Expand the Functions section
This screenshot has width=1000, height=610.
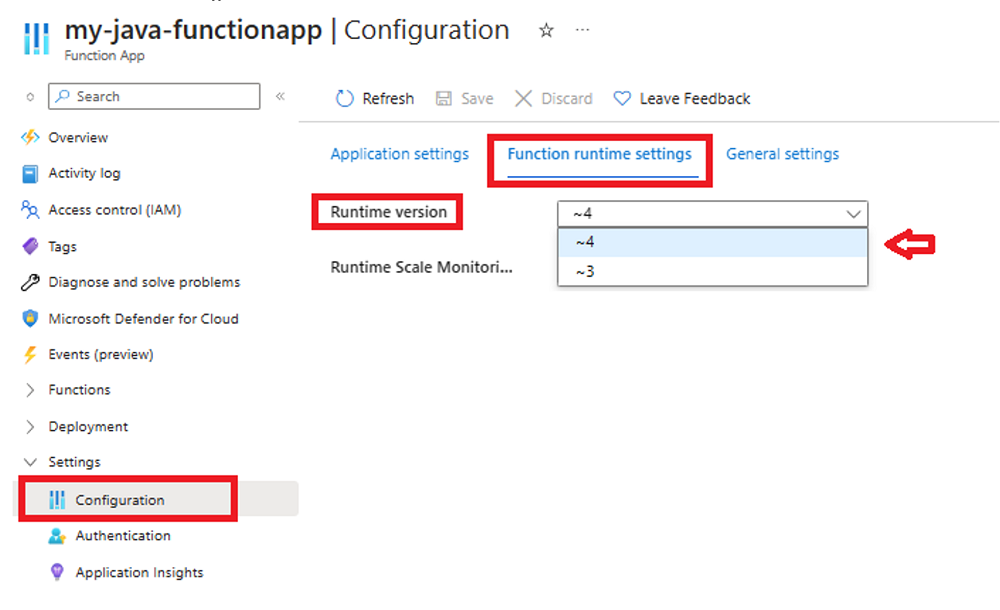coord(30,390)
